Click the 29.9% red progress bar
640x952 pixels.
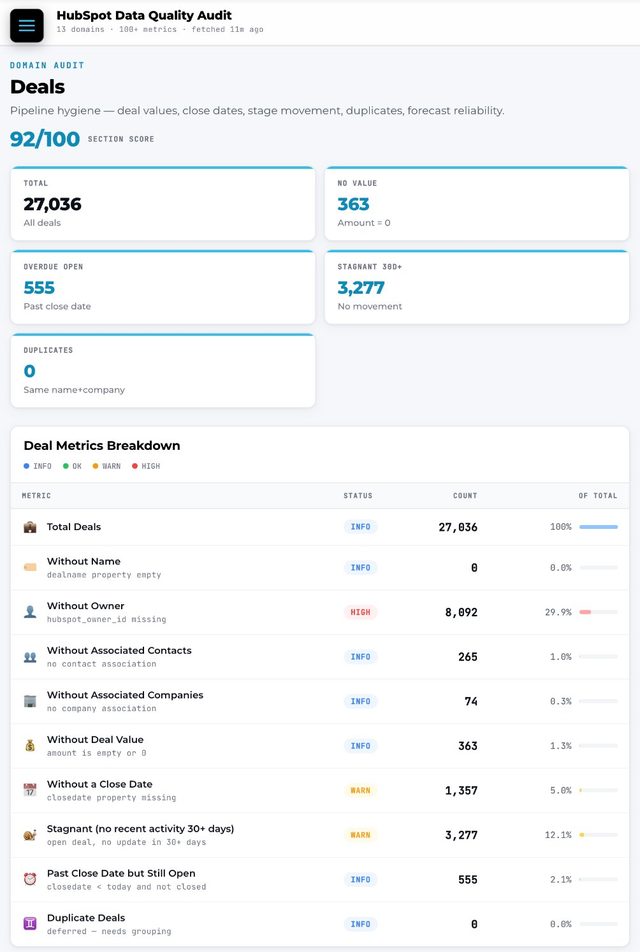coord(598,612)
